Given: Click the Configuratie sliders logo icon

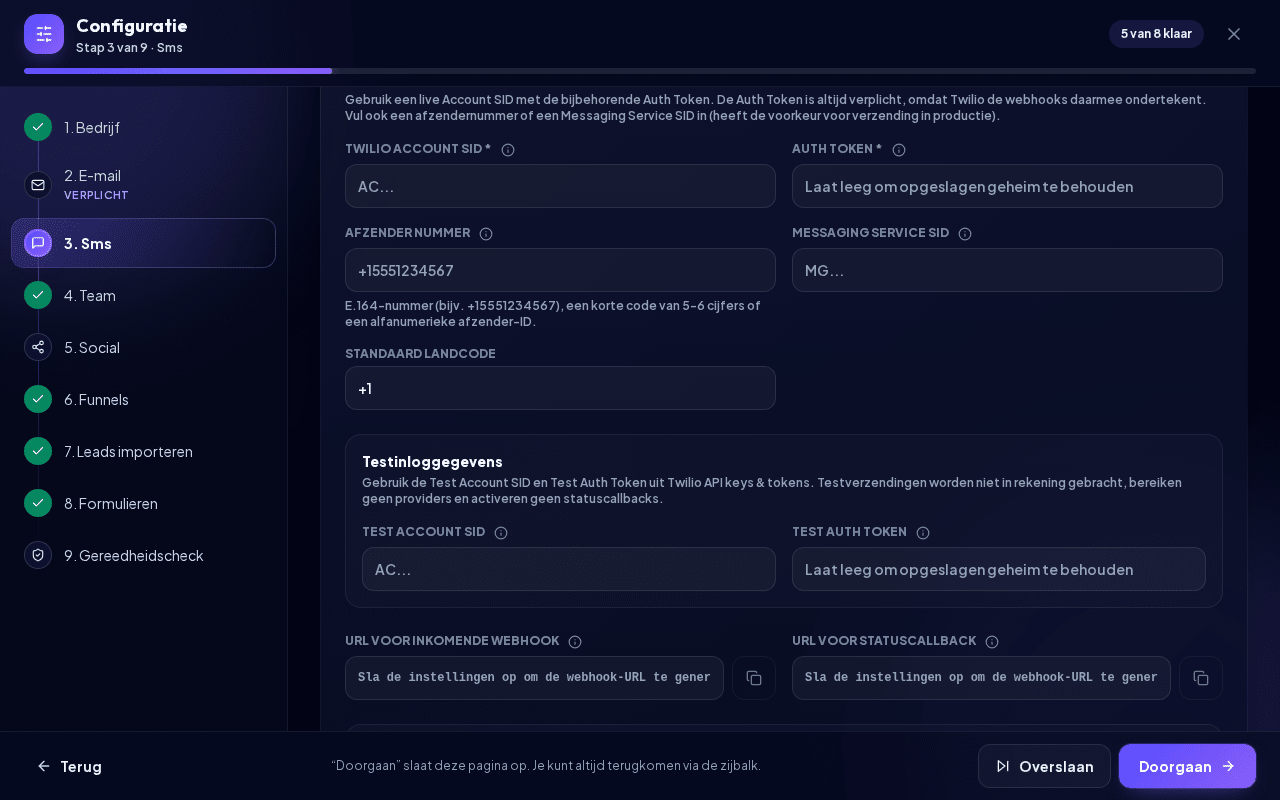Looking at the screenshot, I should 44,34.
